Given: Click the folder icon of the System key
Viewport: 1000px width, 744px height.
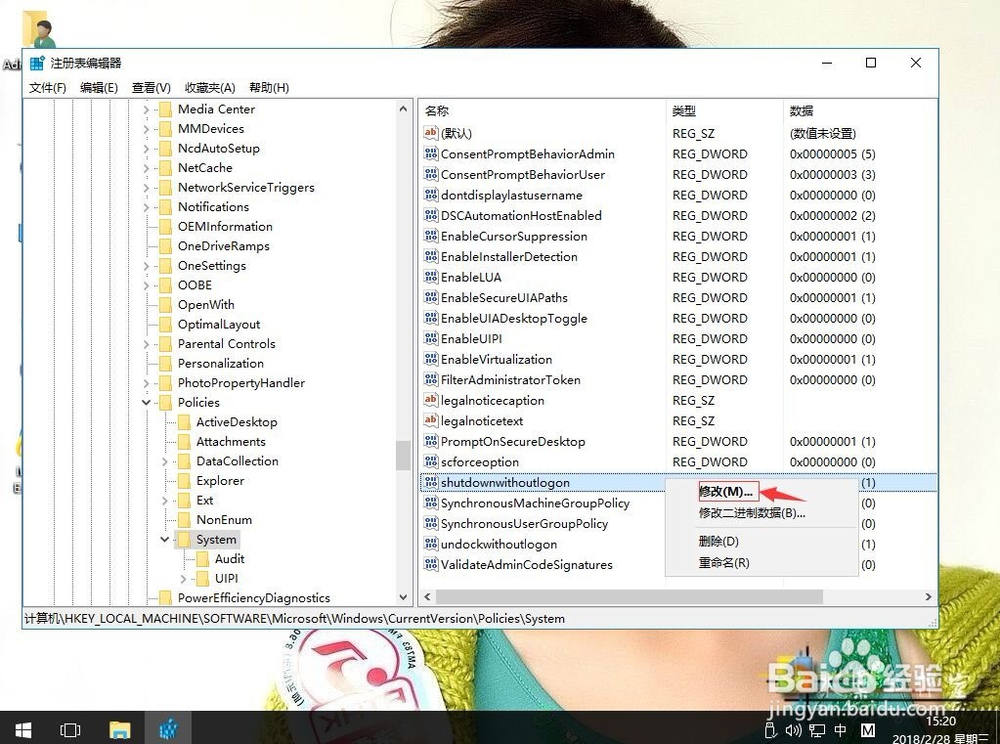Looking at the screenshot, I should pos(185,539).
